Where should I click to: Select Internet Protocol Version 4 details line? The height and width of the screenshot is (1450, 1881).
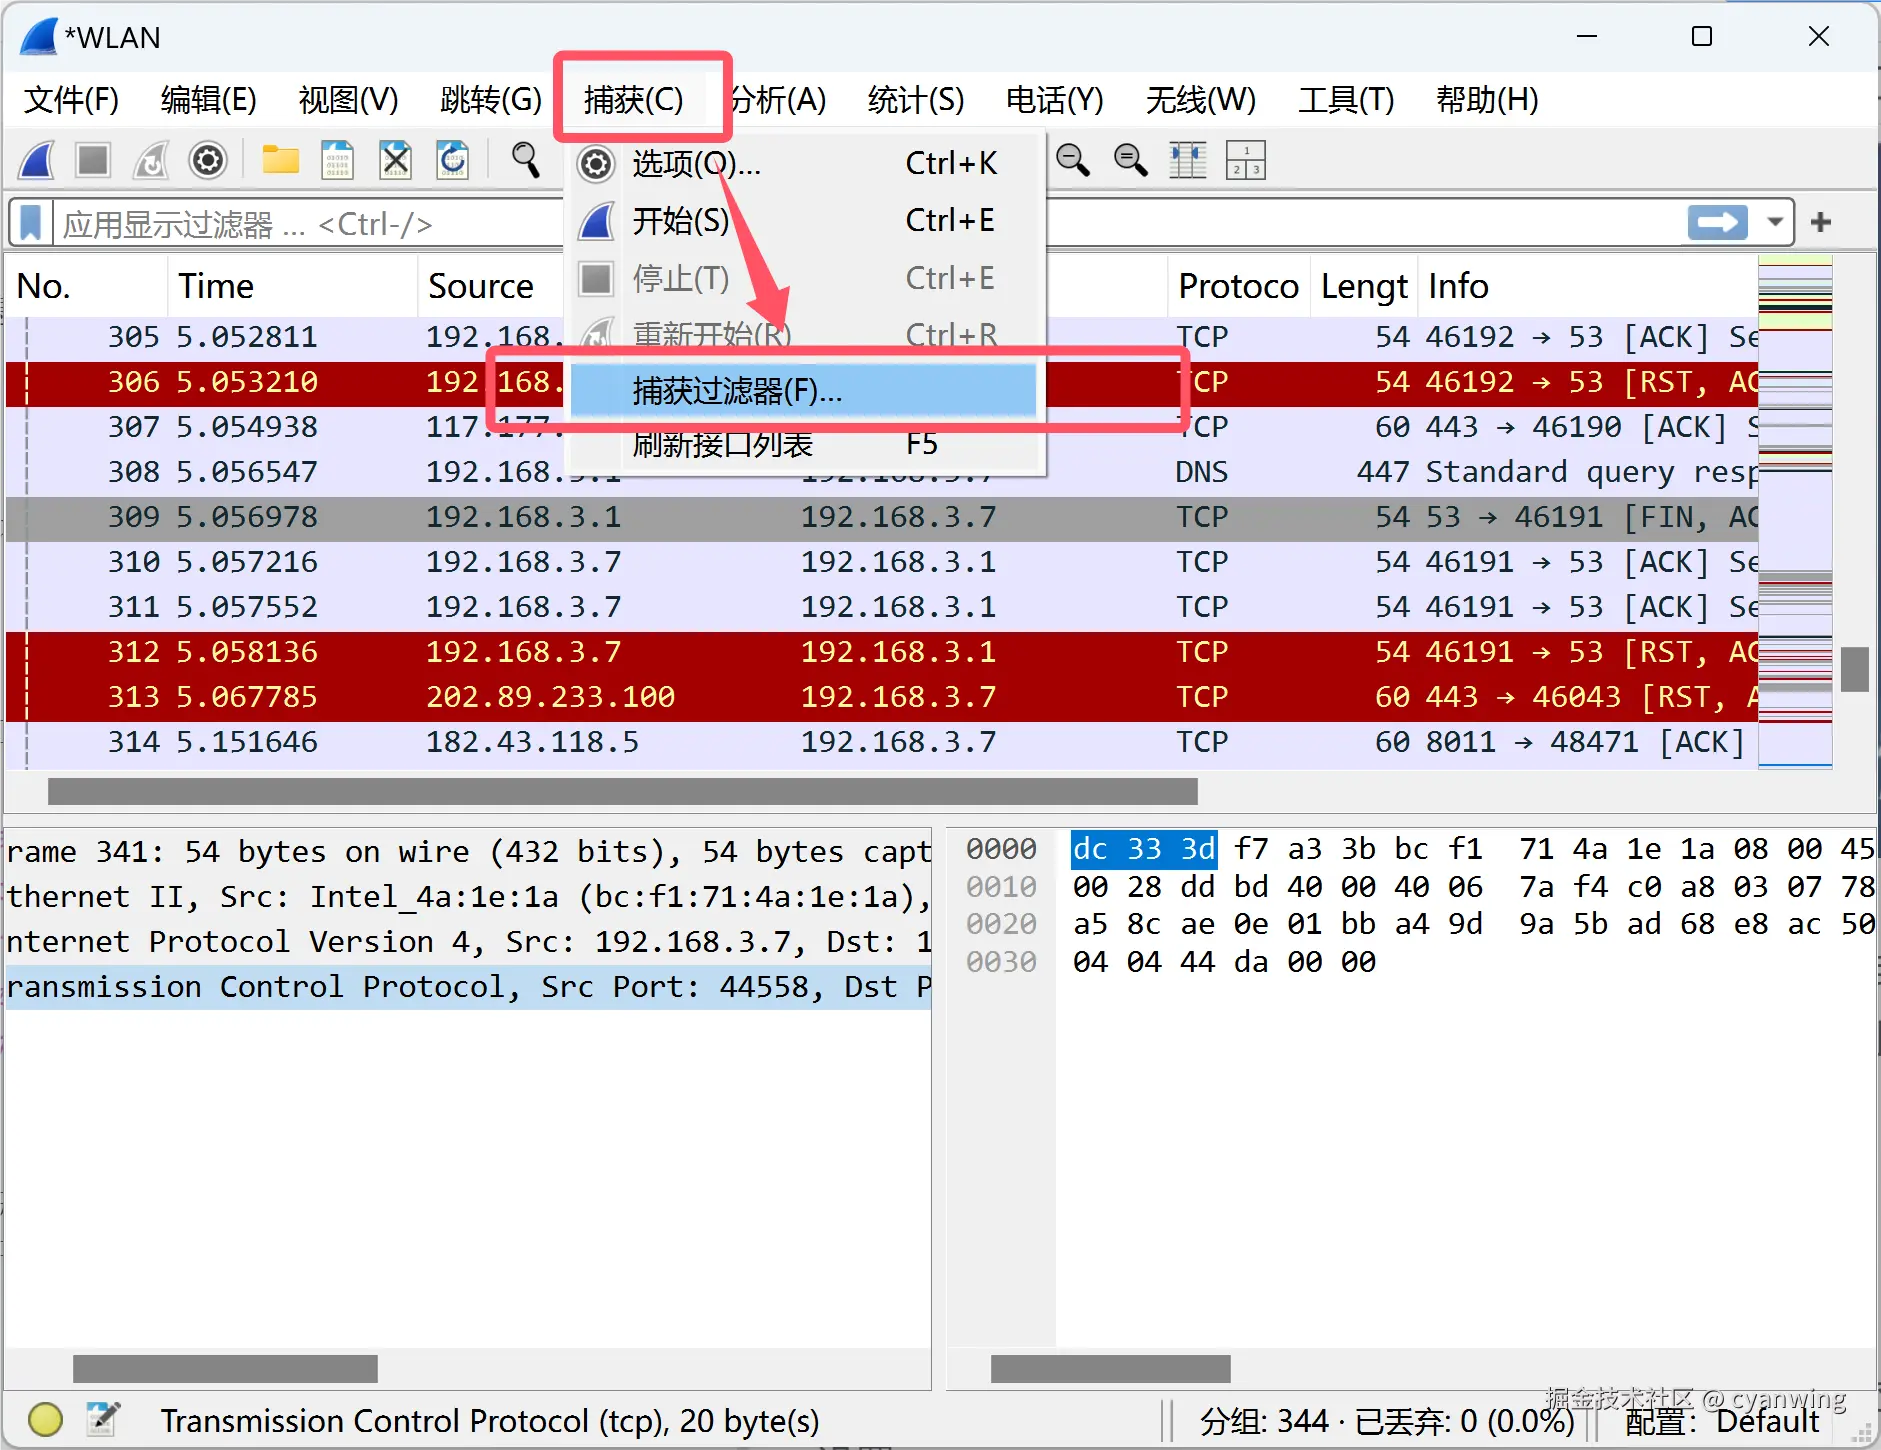[468, 942]
